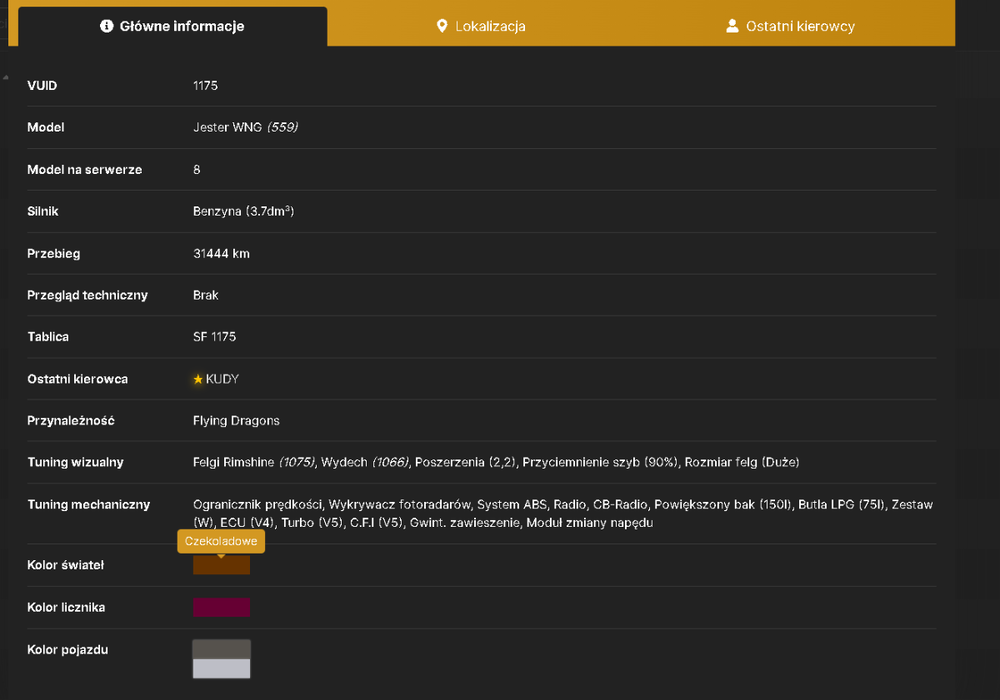Click the map pin icon beside Lokalizacja
This screenshot has height=700, width=1000.
pos(441,26)
